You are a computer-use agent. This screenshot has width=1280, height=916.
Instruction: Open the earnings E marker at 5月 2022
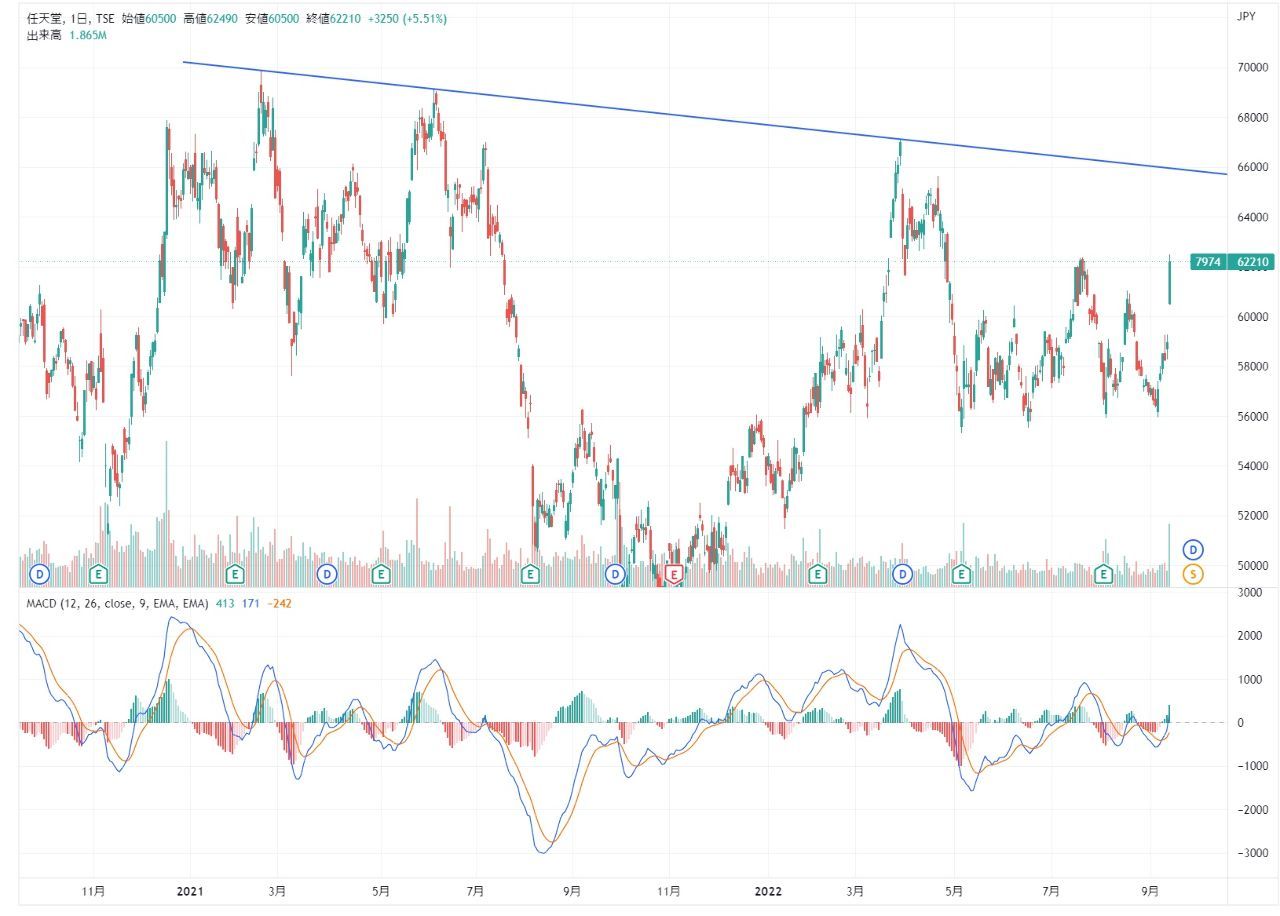point(961,574)
